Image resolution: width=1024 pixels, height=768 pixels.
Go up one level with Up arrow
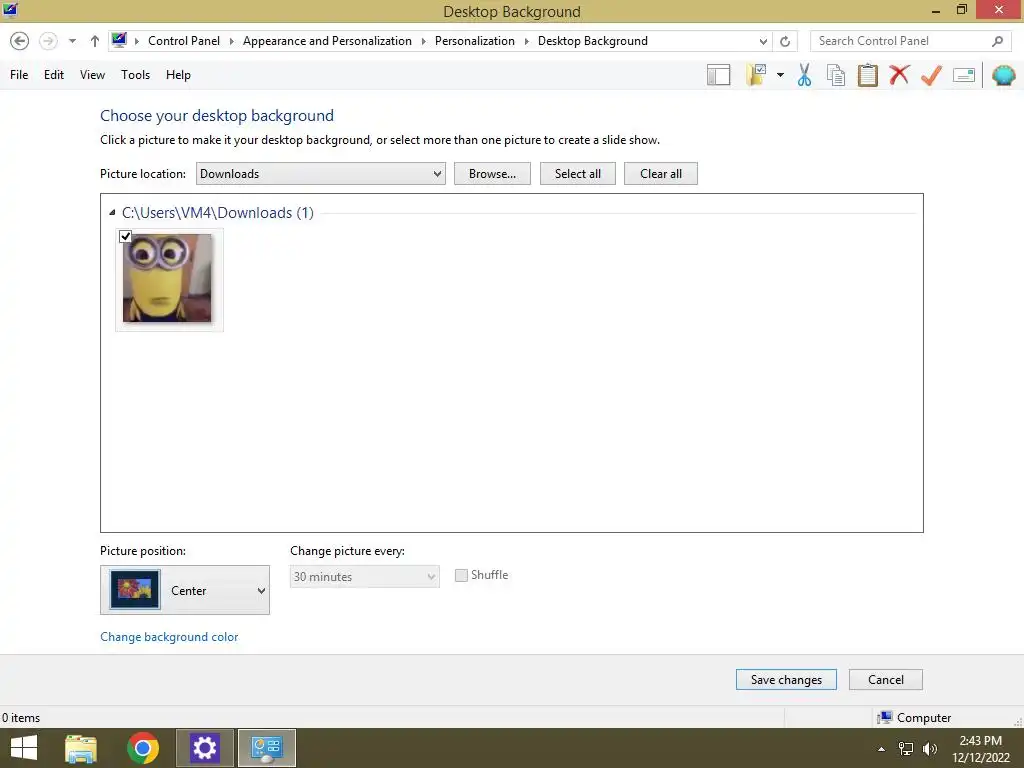pos(95,41)
